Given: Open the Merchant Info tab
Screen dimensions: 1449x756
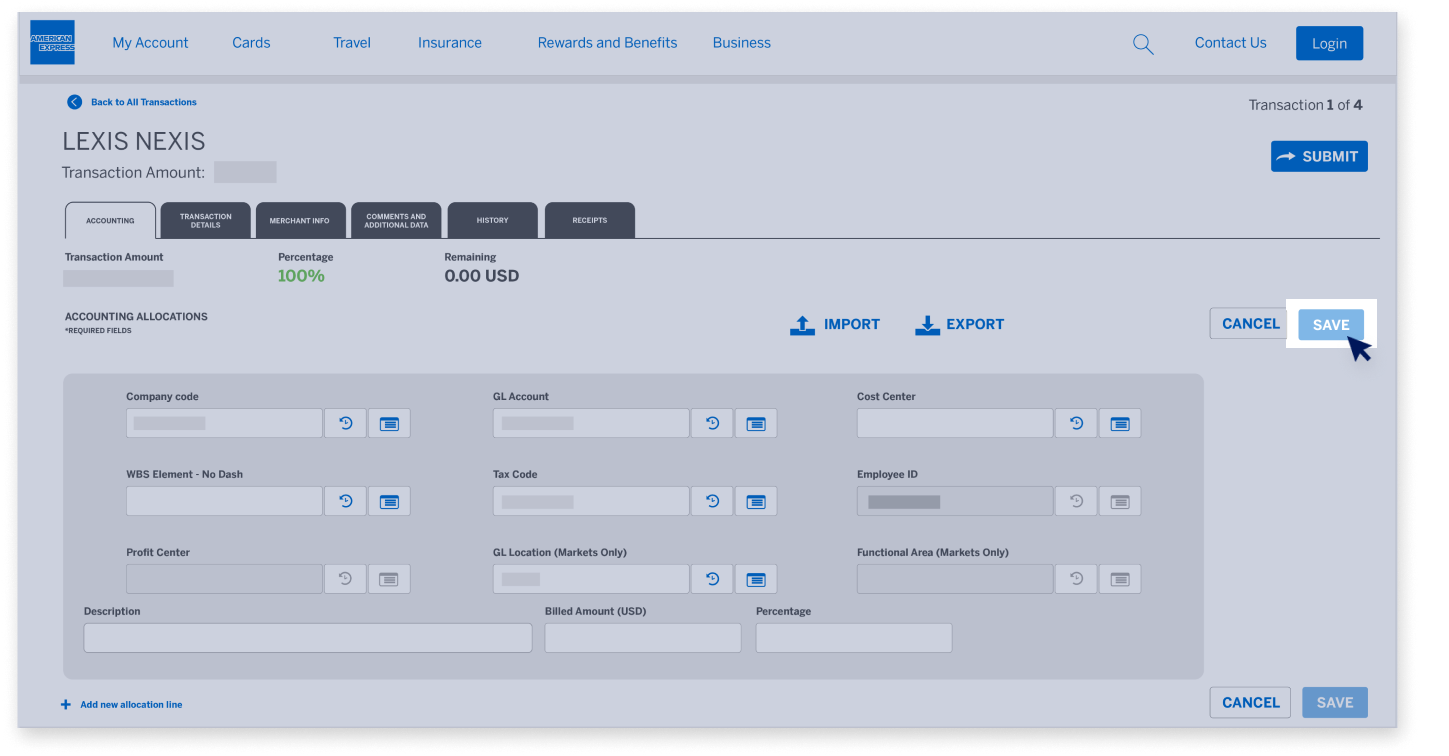Looking at the screenshot, I should [299, 220].
